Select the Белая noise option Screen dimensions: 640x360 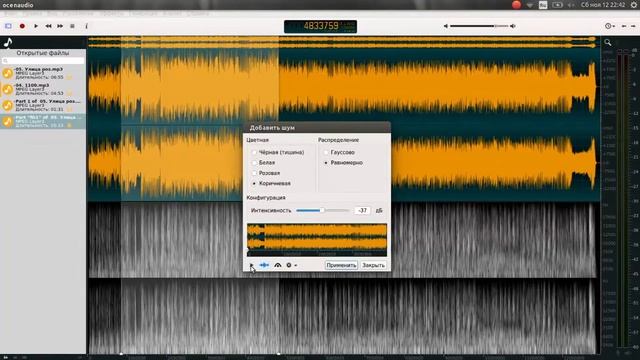[x=263, y=162]
